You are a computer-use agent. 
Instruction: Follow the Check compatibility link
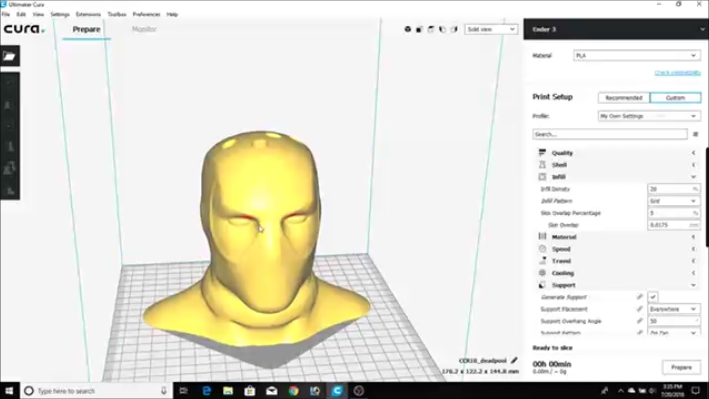[x=677, y=73]
